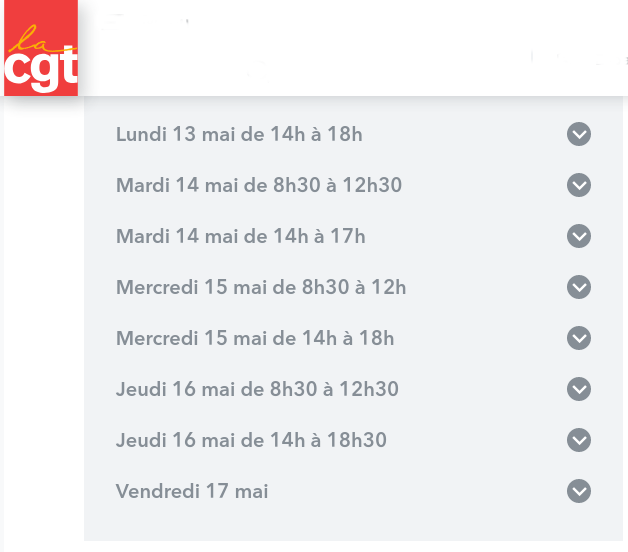Click the arrow icon beside Jeudi 16 mai 8h30
This screenshot has width=628, height=552.
tap(579, 389)
